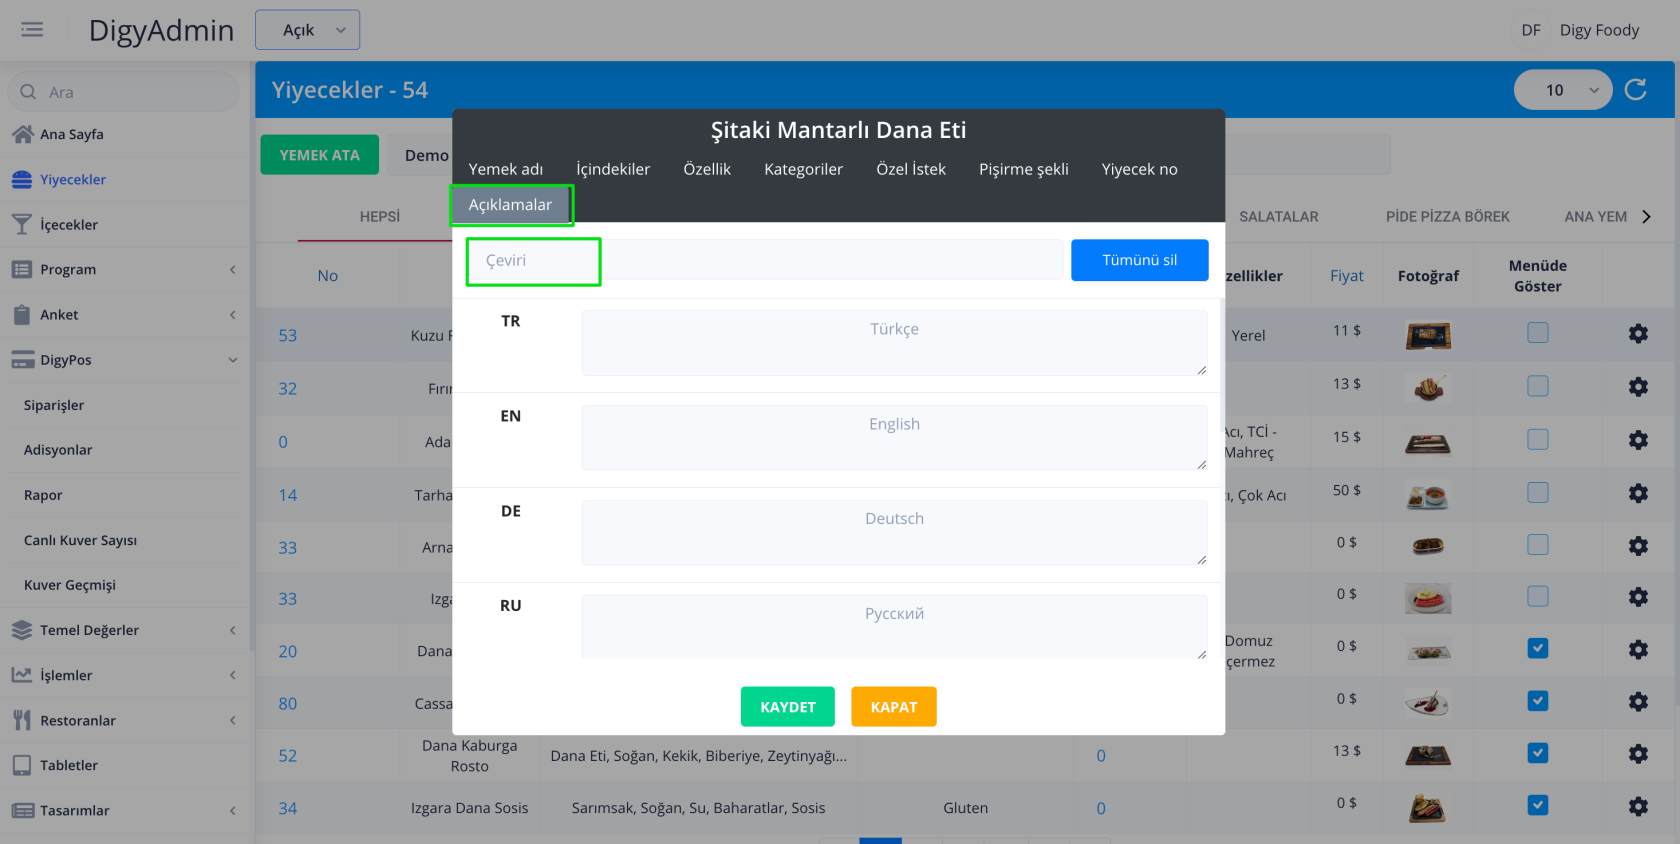Open the İçecekler drinks menu item

pos(68,225)
